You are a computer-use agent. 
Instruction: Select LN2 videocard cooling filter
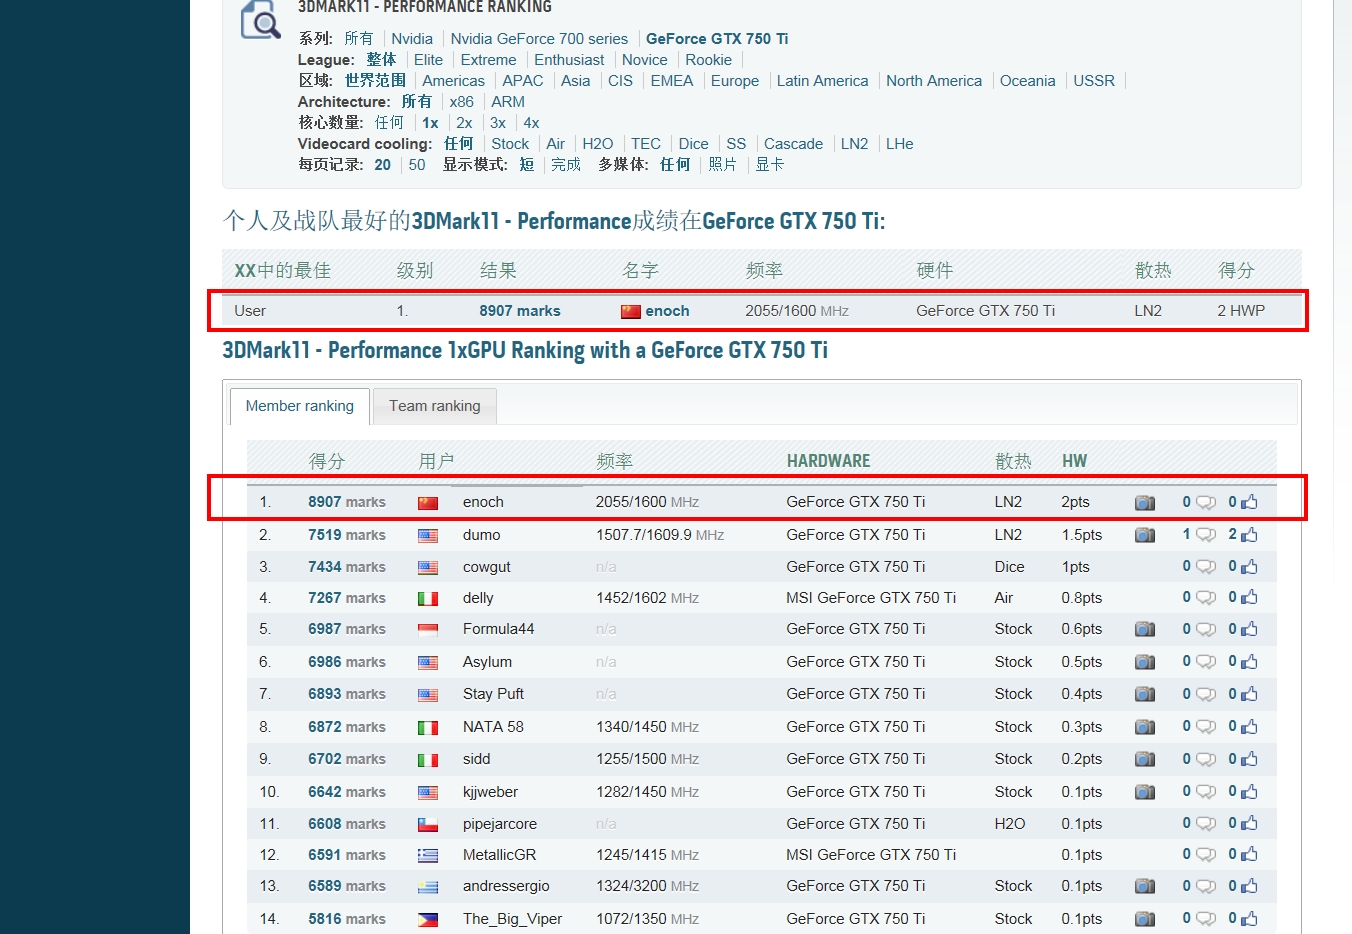tap(854, 144)
